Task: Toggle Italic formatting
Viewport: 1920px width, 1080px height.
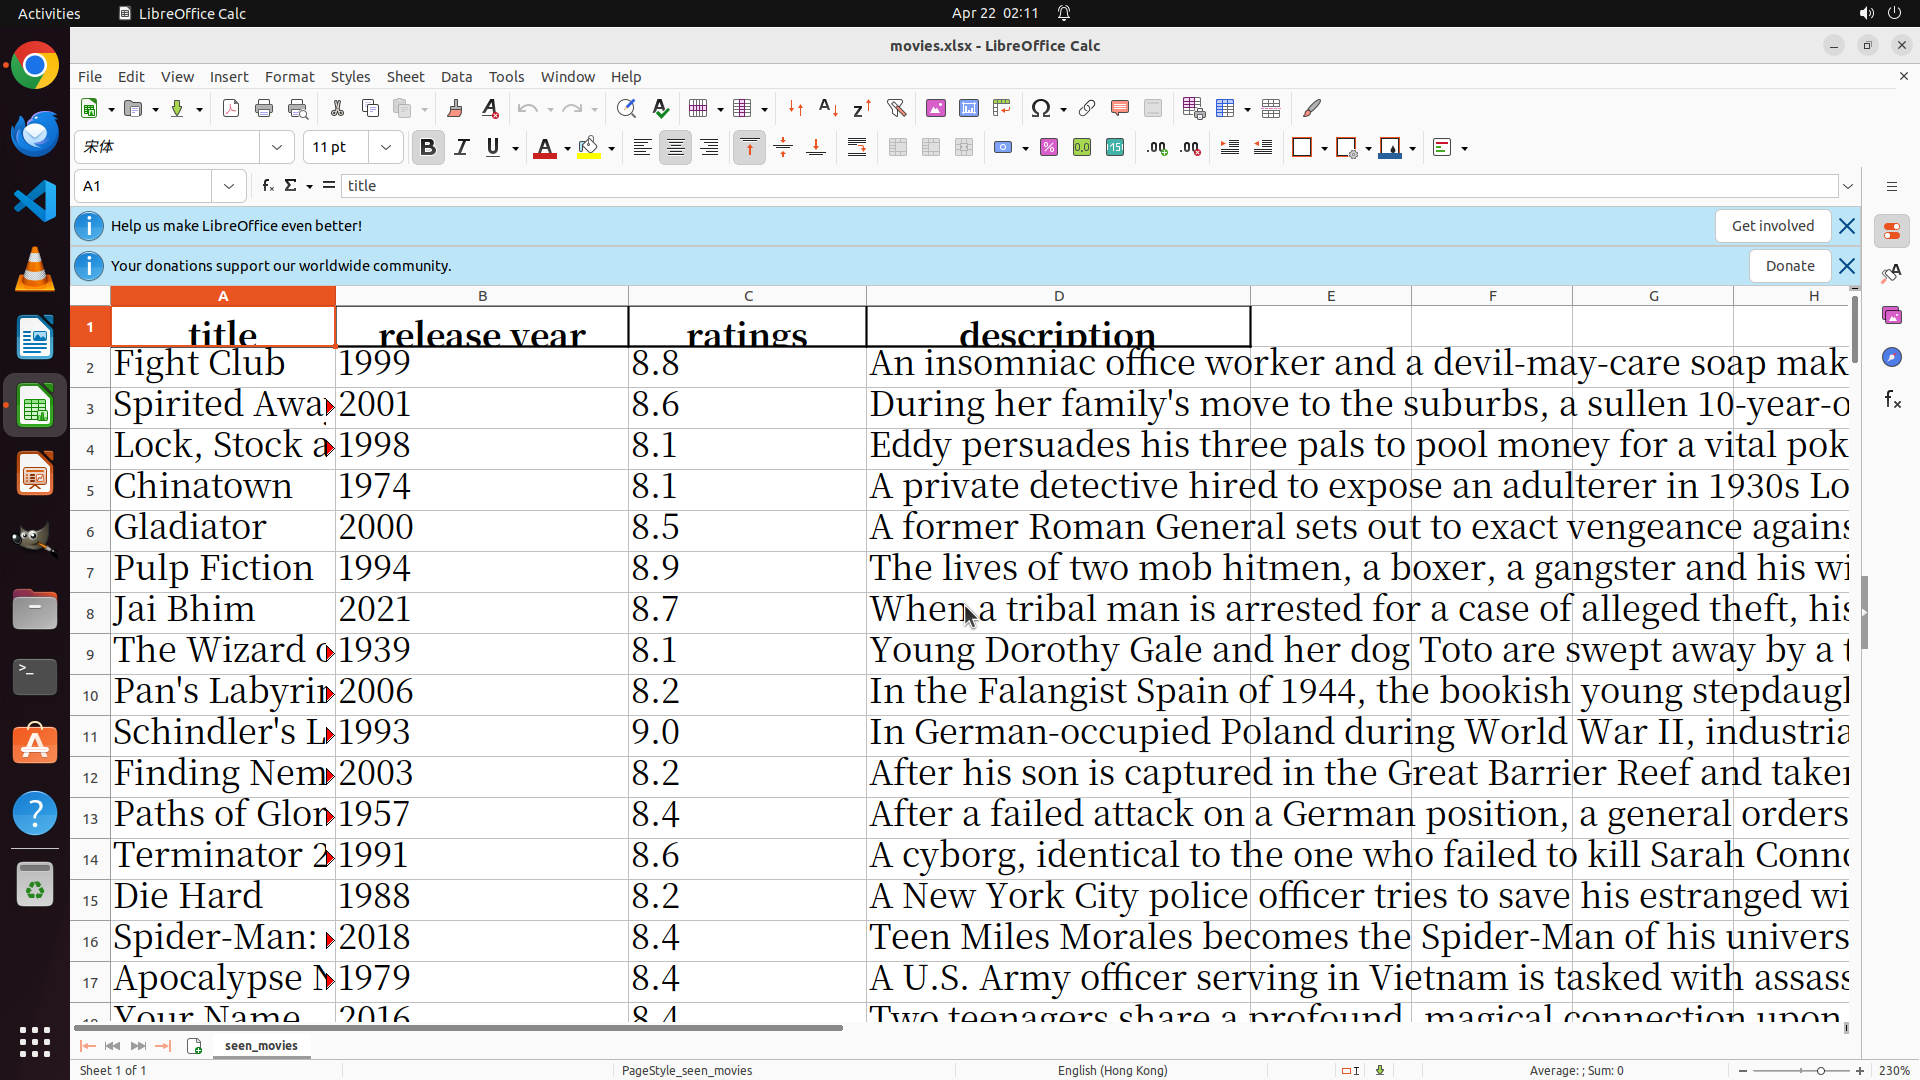Action: tap(461, 148)
